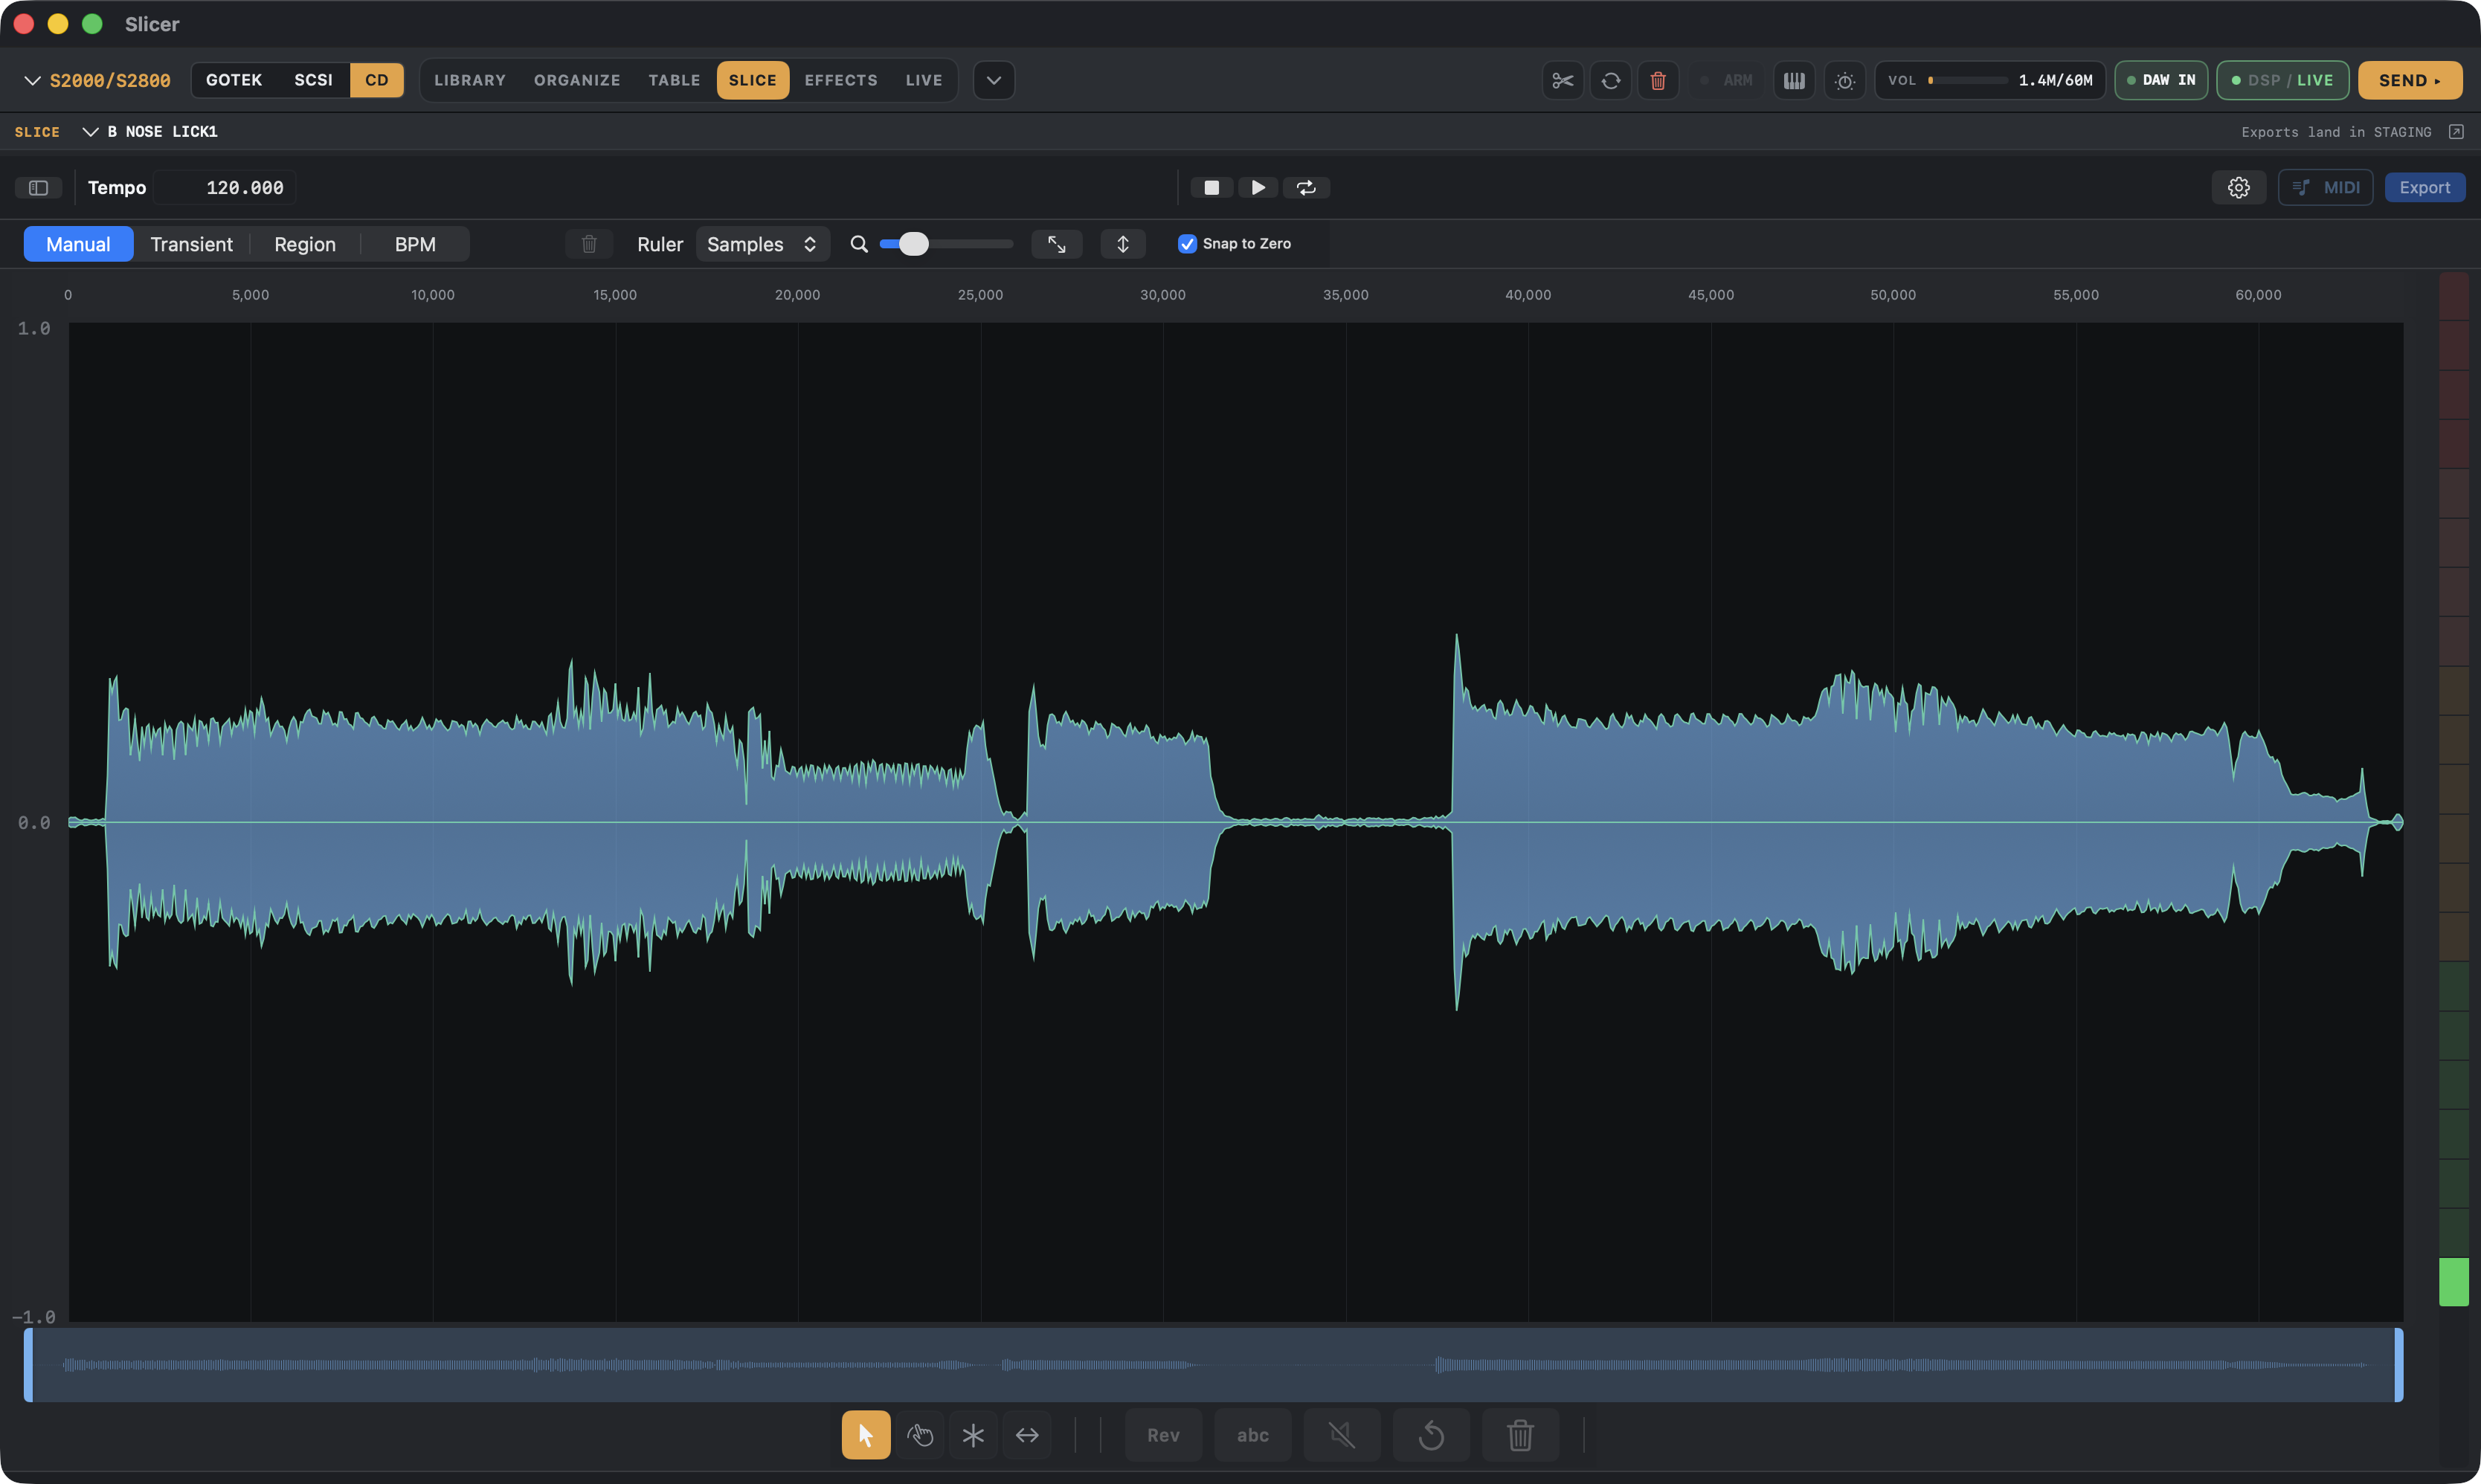This screenshot has width=2481, height=1484.
Task: Select the hand tap tool
Action: tap(920, 1435)
